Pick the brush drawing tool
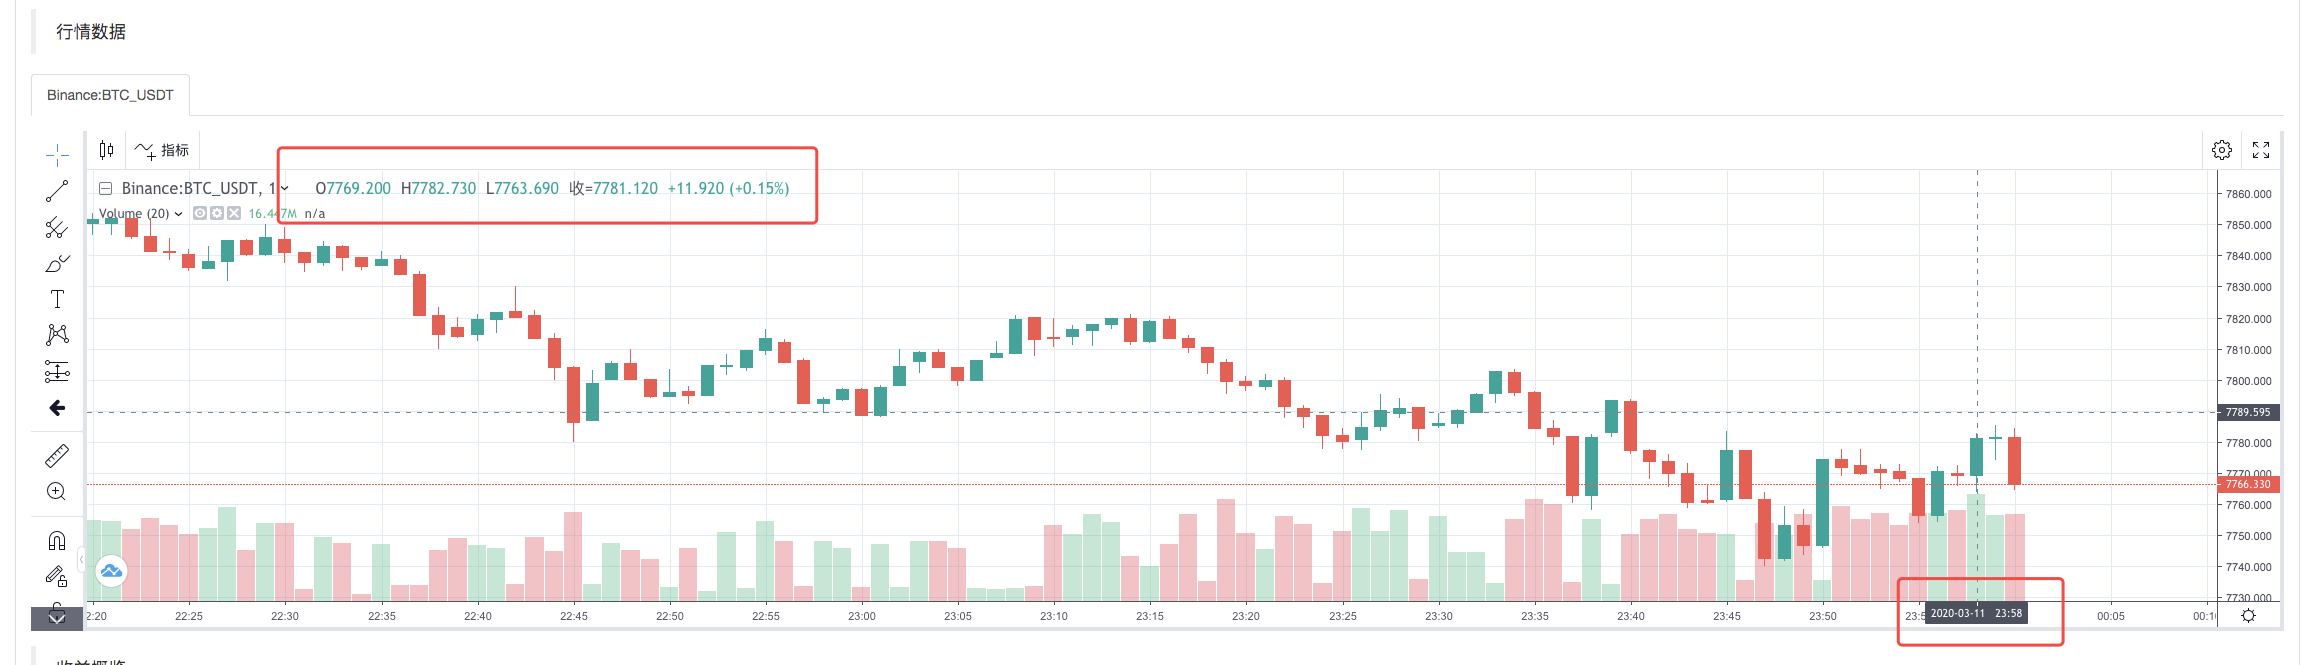 coord(57,264)
